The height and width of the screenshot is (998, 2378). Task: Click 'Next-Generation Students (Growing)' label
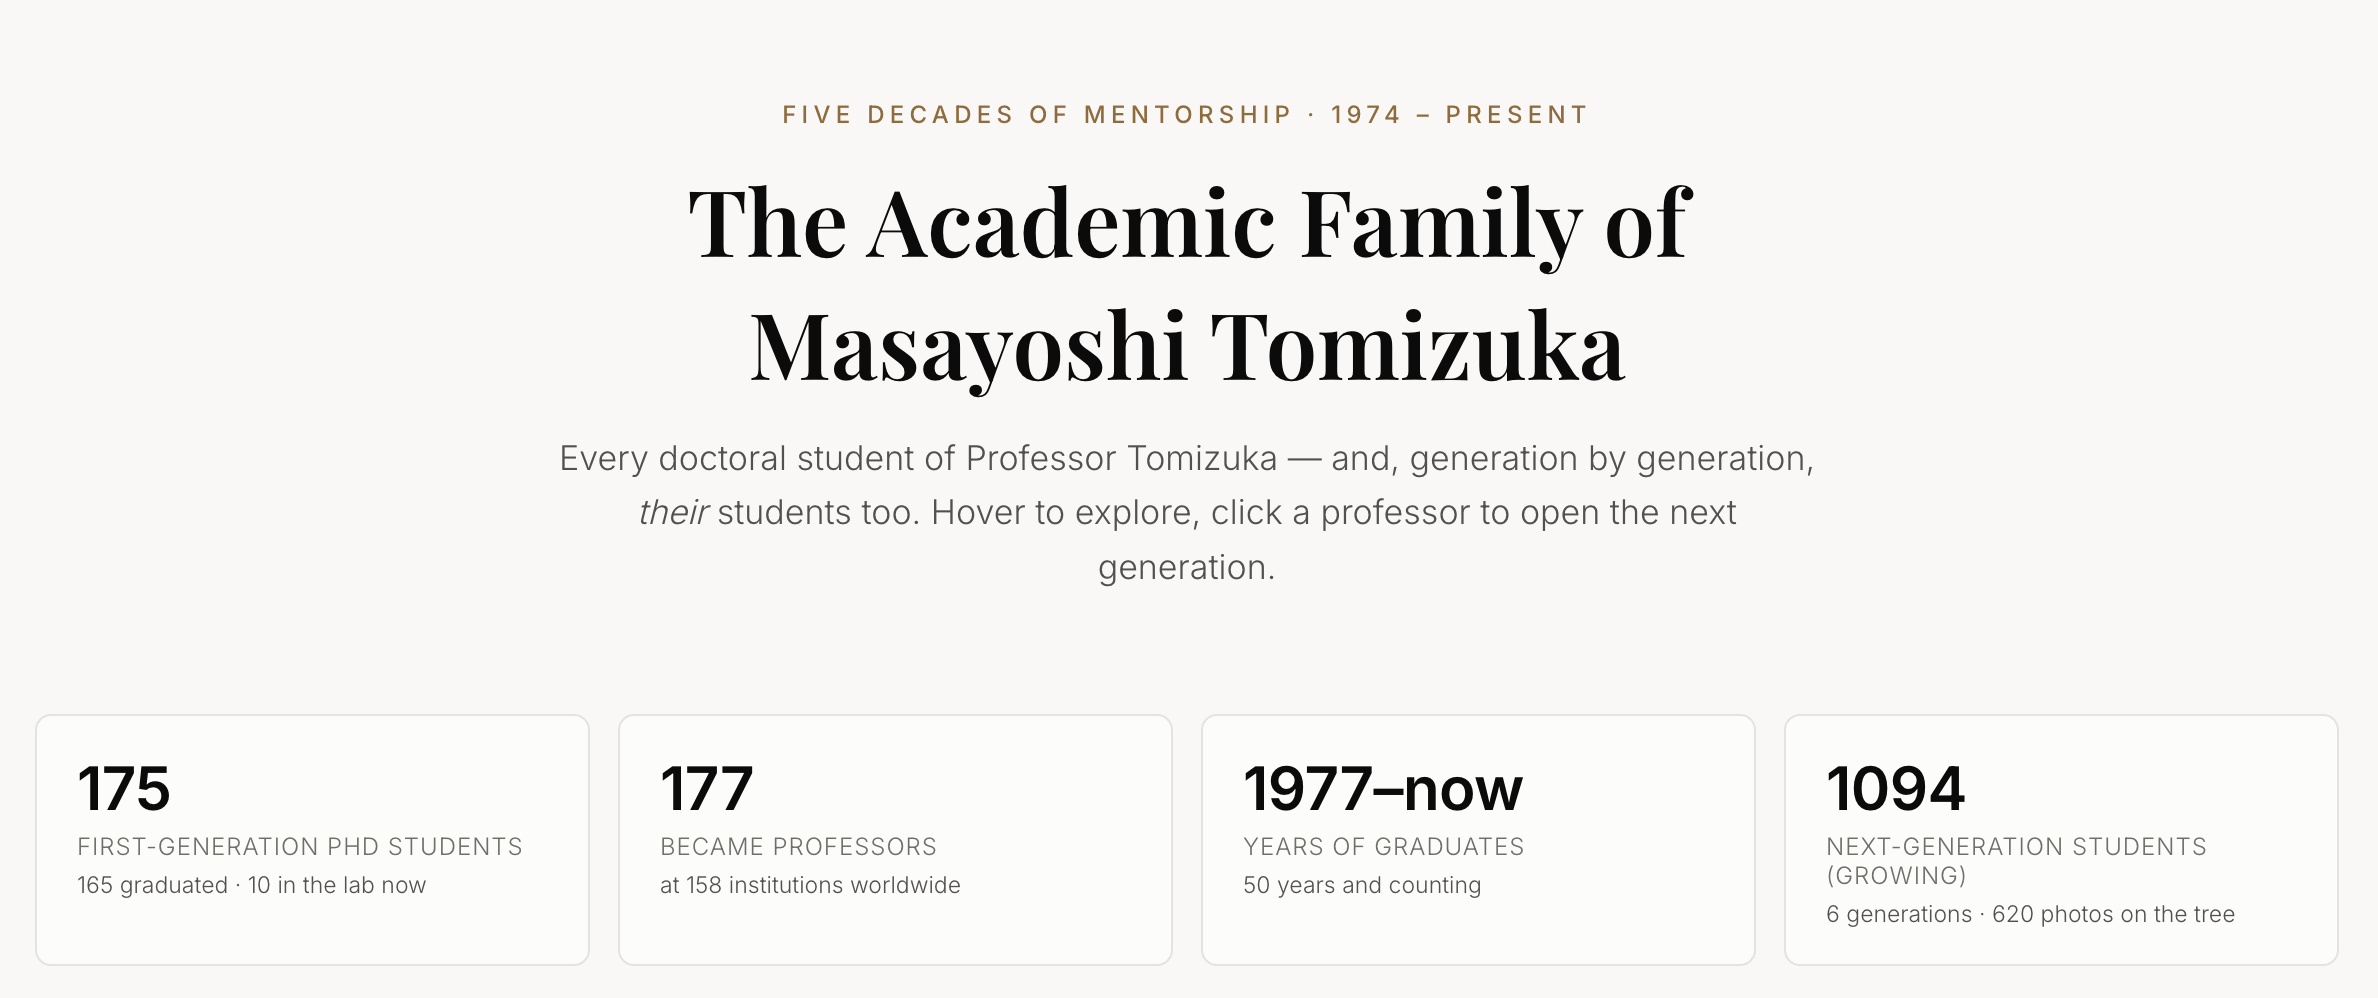[x=2016, y=861]
